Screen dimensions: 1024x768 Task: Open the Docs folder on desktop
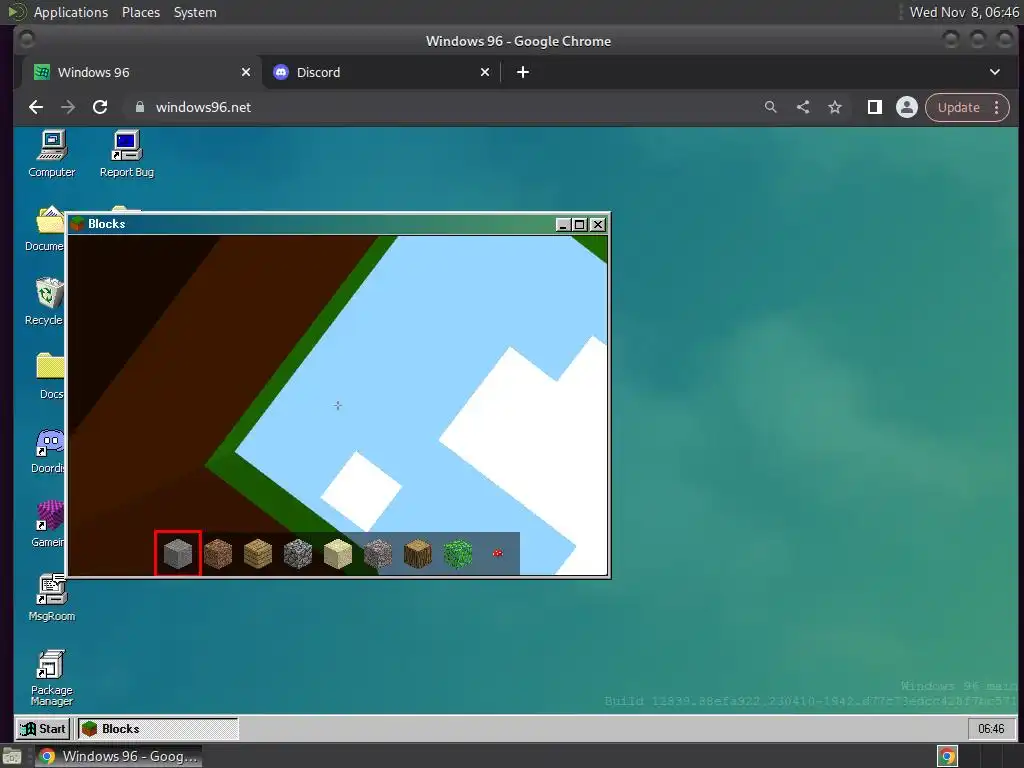click(50, 376)
